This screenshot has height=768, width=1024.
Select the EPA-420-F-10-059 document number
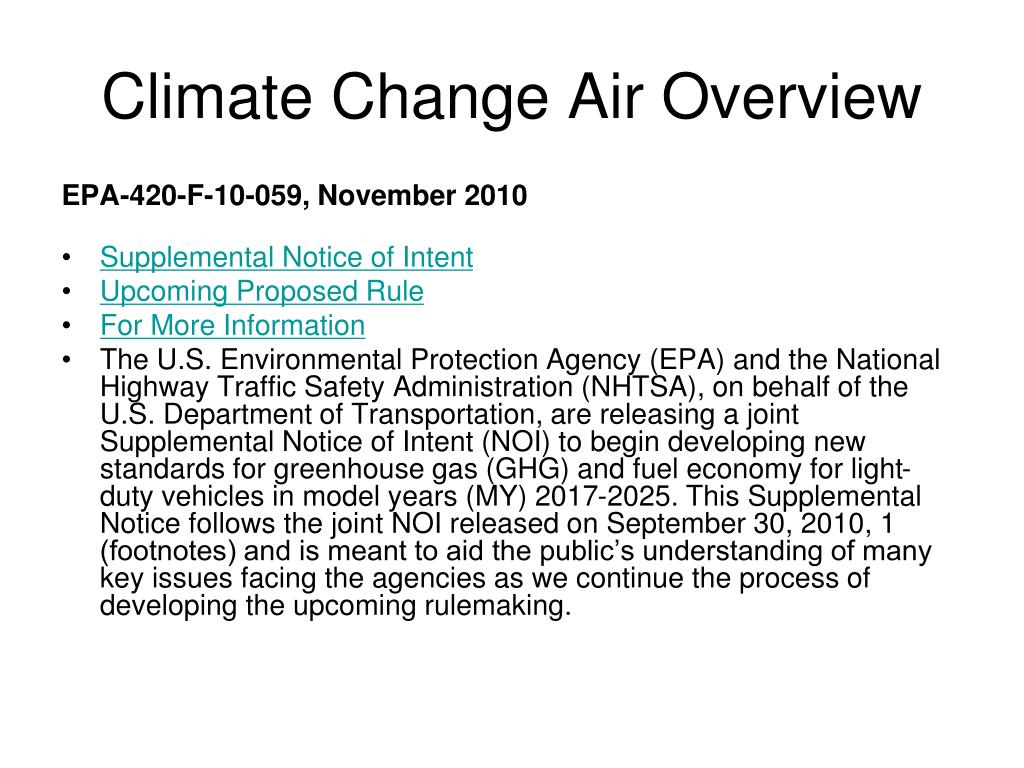(x=182, y=196)
